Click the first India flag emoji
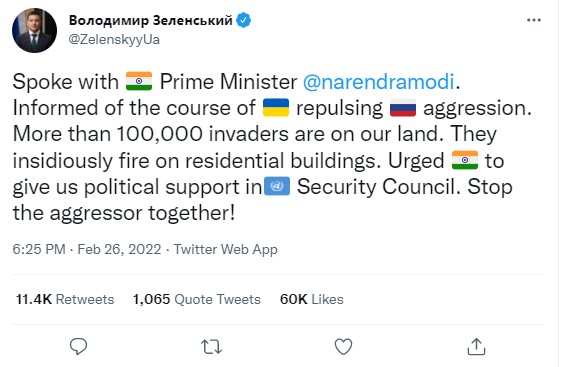561x367 pixels. (139, 81)
